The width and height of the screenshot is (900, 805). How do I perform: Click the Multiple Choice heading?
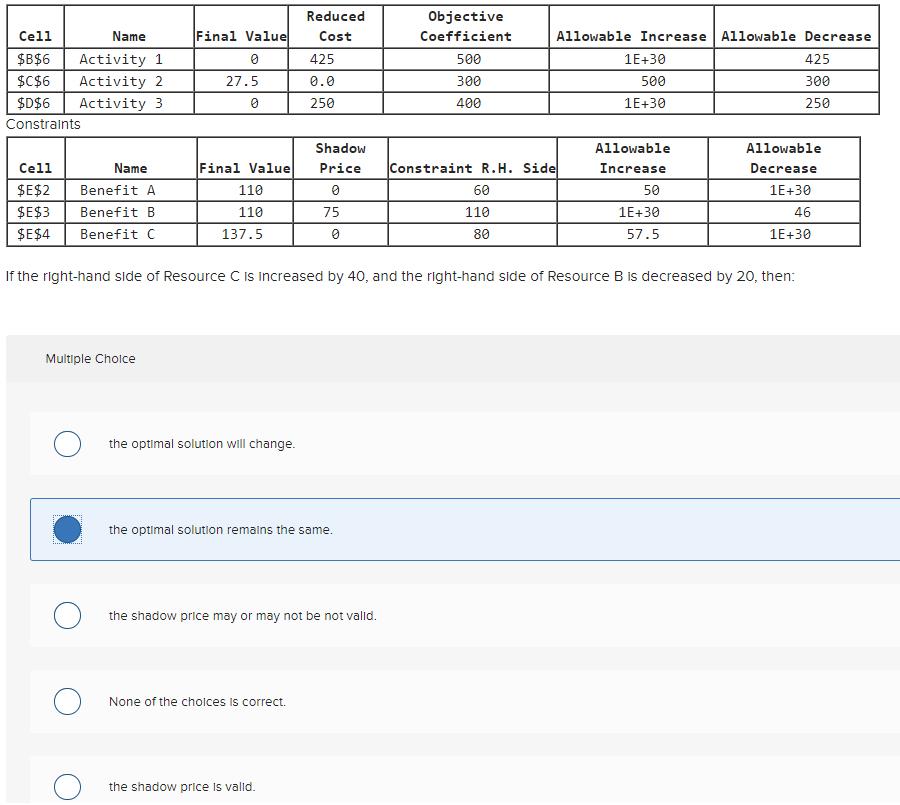tap(89, 357)
